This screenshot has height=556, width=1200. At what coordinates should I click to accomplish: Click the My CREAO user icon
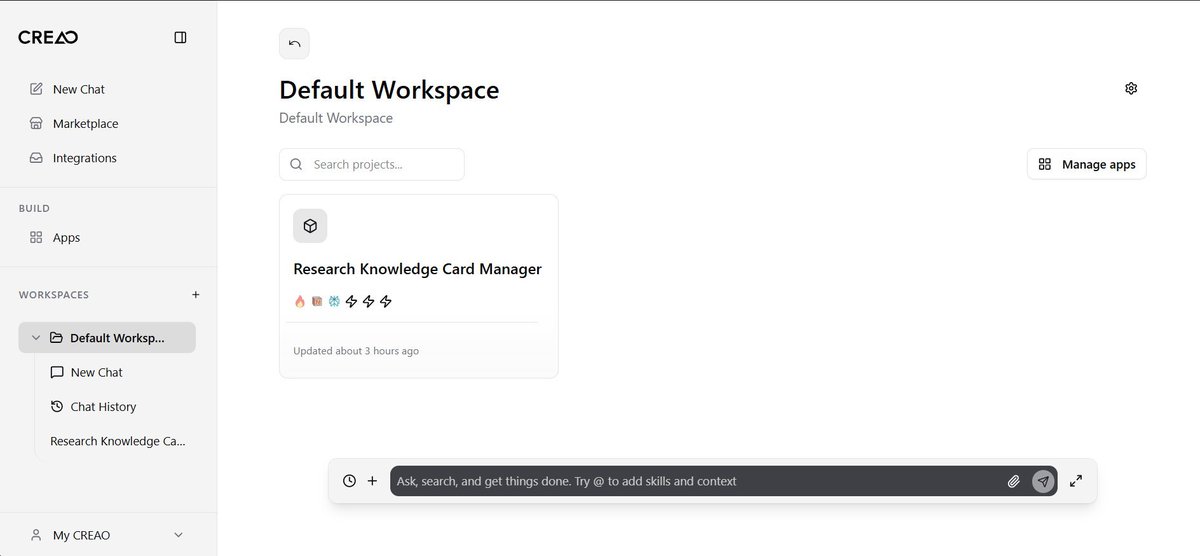click(36, 535)
